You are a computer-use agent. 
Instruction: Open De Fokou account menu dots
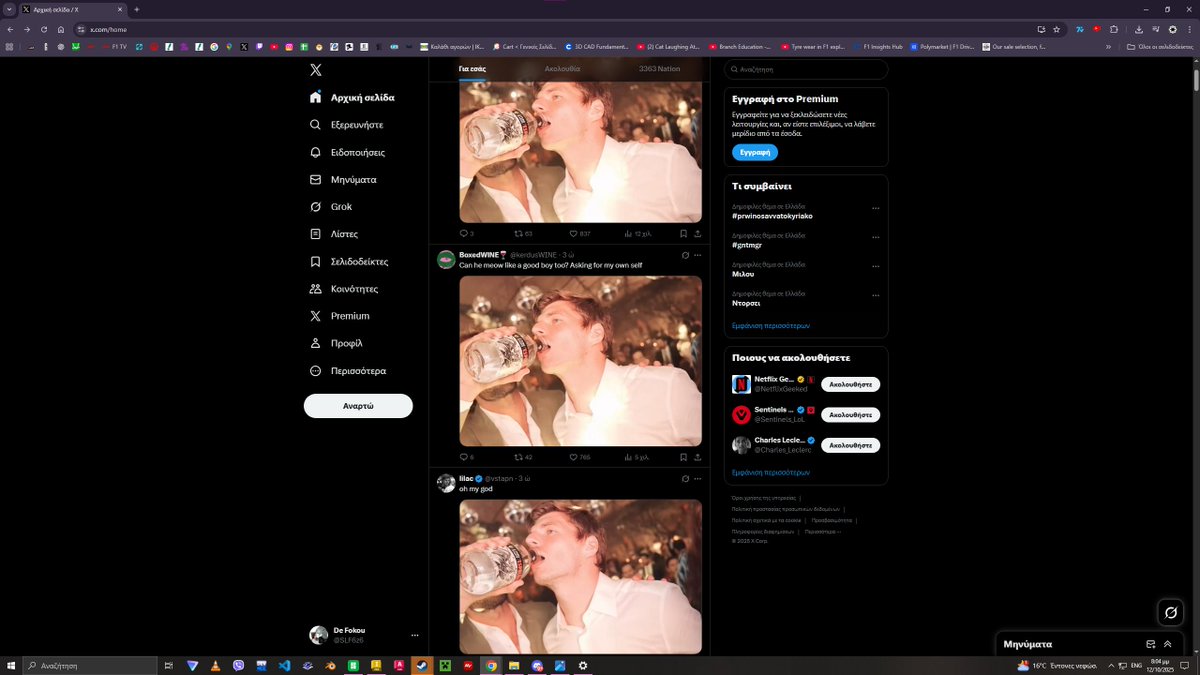pyautogui.click(x=414, y=635)
